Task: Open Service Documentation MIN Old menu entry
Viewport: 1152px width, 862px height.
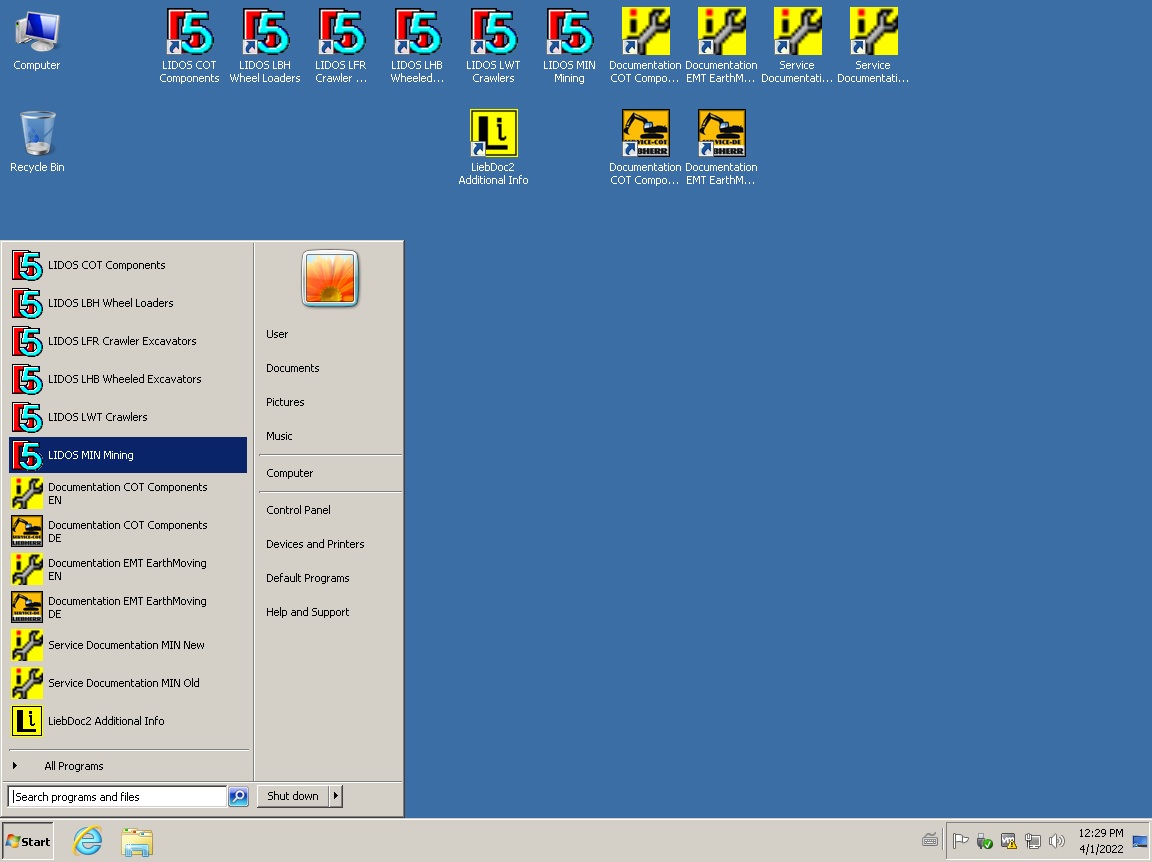Action: pos(128,683)
